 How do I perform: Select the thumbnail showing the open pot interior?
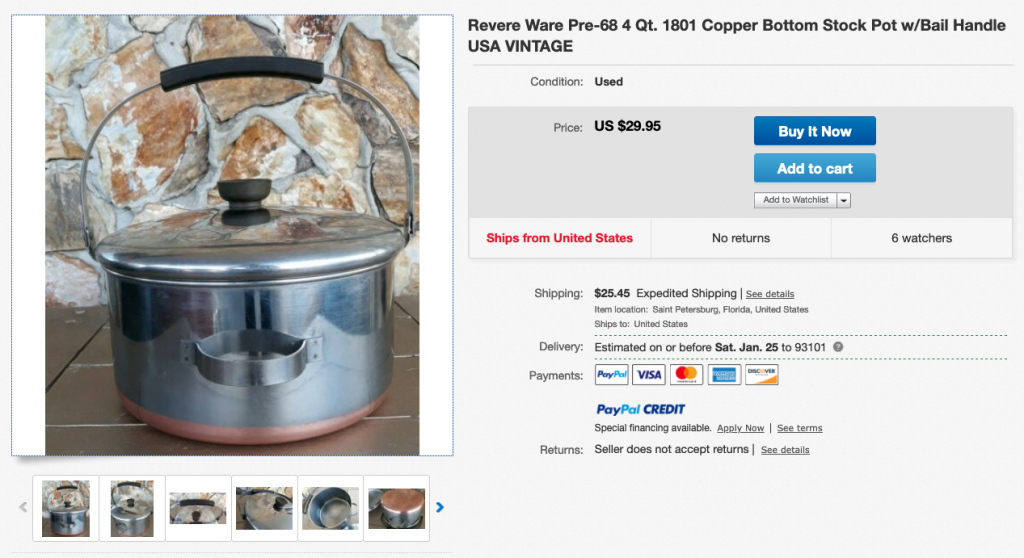[330, 508]
